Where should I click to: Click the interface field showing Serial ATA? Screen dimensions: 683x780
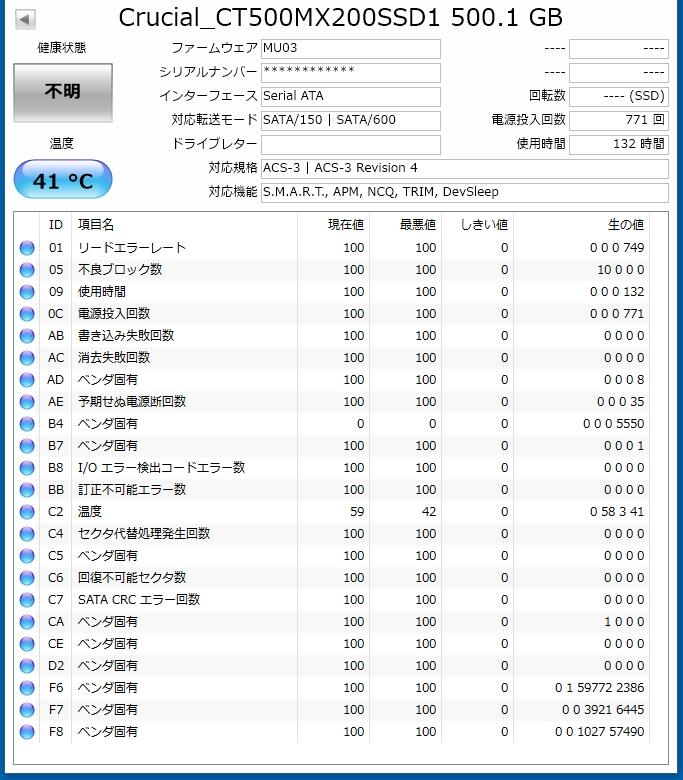pos(351,96)
